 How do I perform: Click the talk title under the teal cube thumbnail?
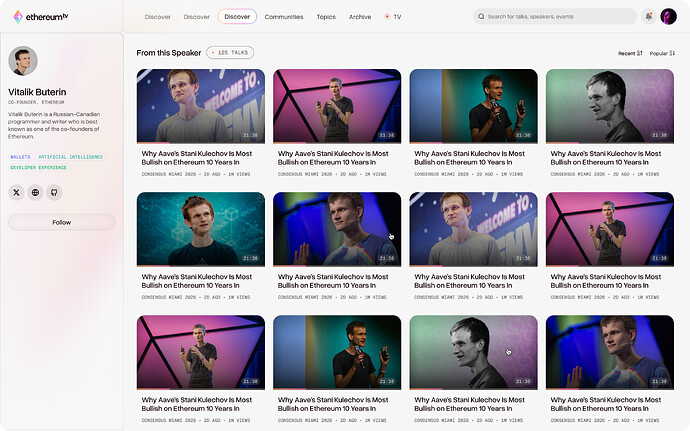pyautogui.click(x=197, y=281)
